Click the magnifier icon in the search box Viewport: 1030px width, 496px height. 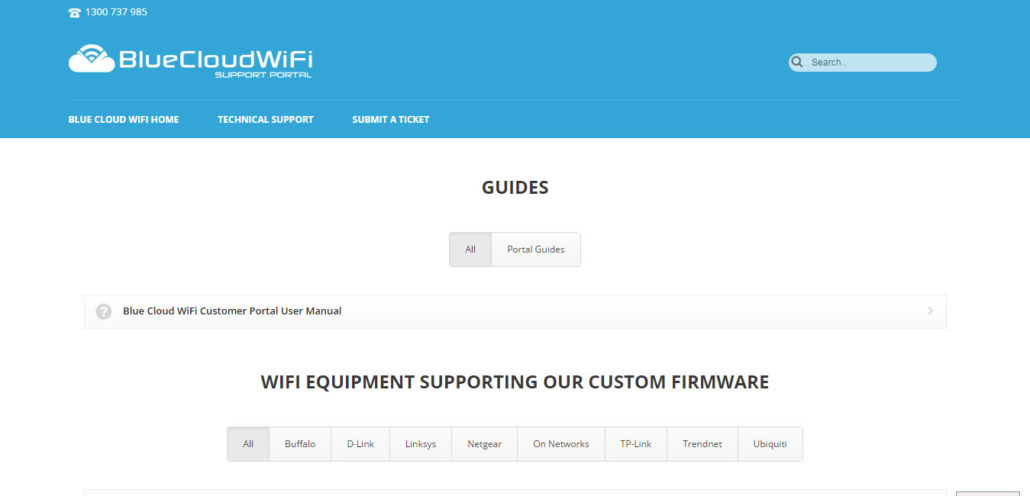[x=797, y=62]
